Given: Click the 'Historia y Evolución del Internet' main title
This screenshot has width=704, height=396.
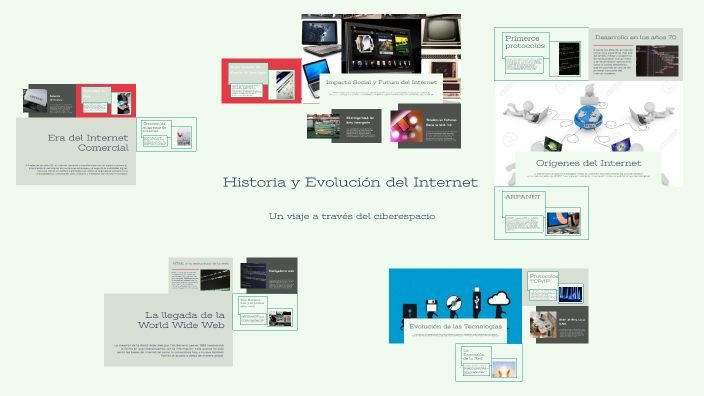Looking at the screenshot, I should [350, 182].
